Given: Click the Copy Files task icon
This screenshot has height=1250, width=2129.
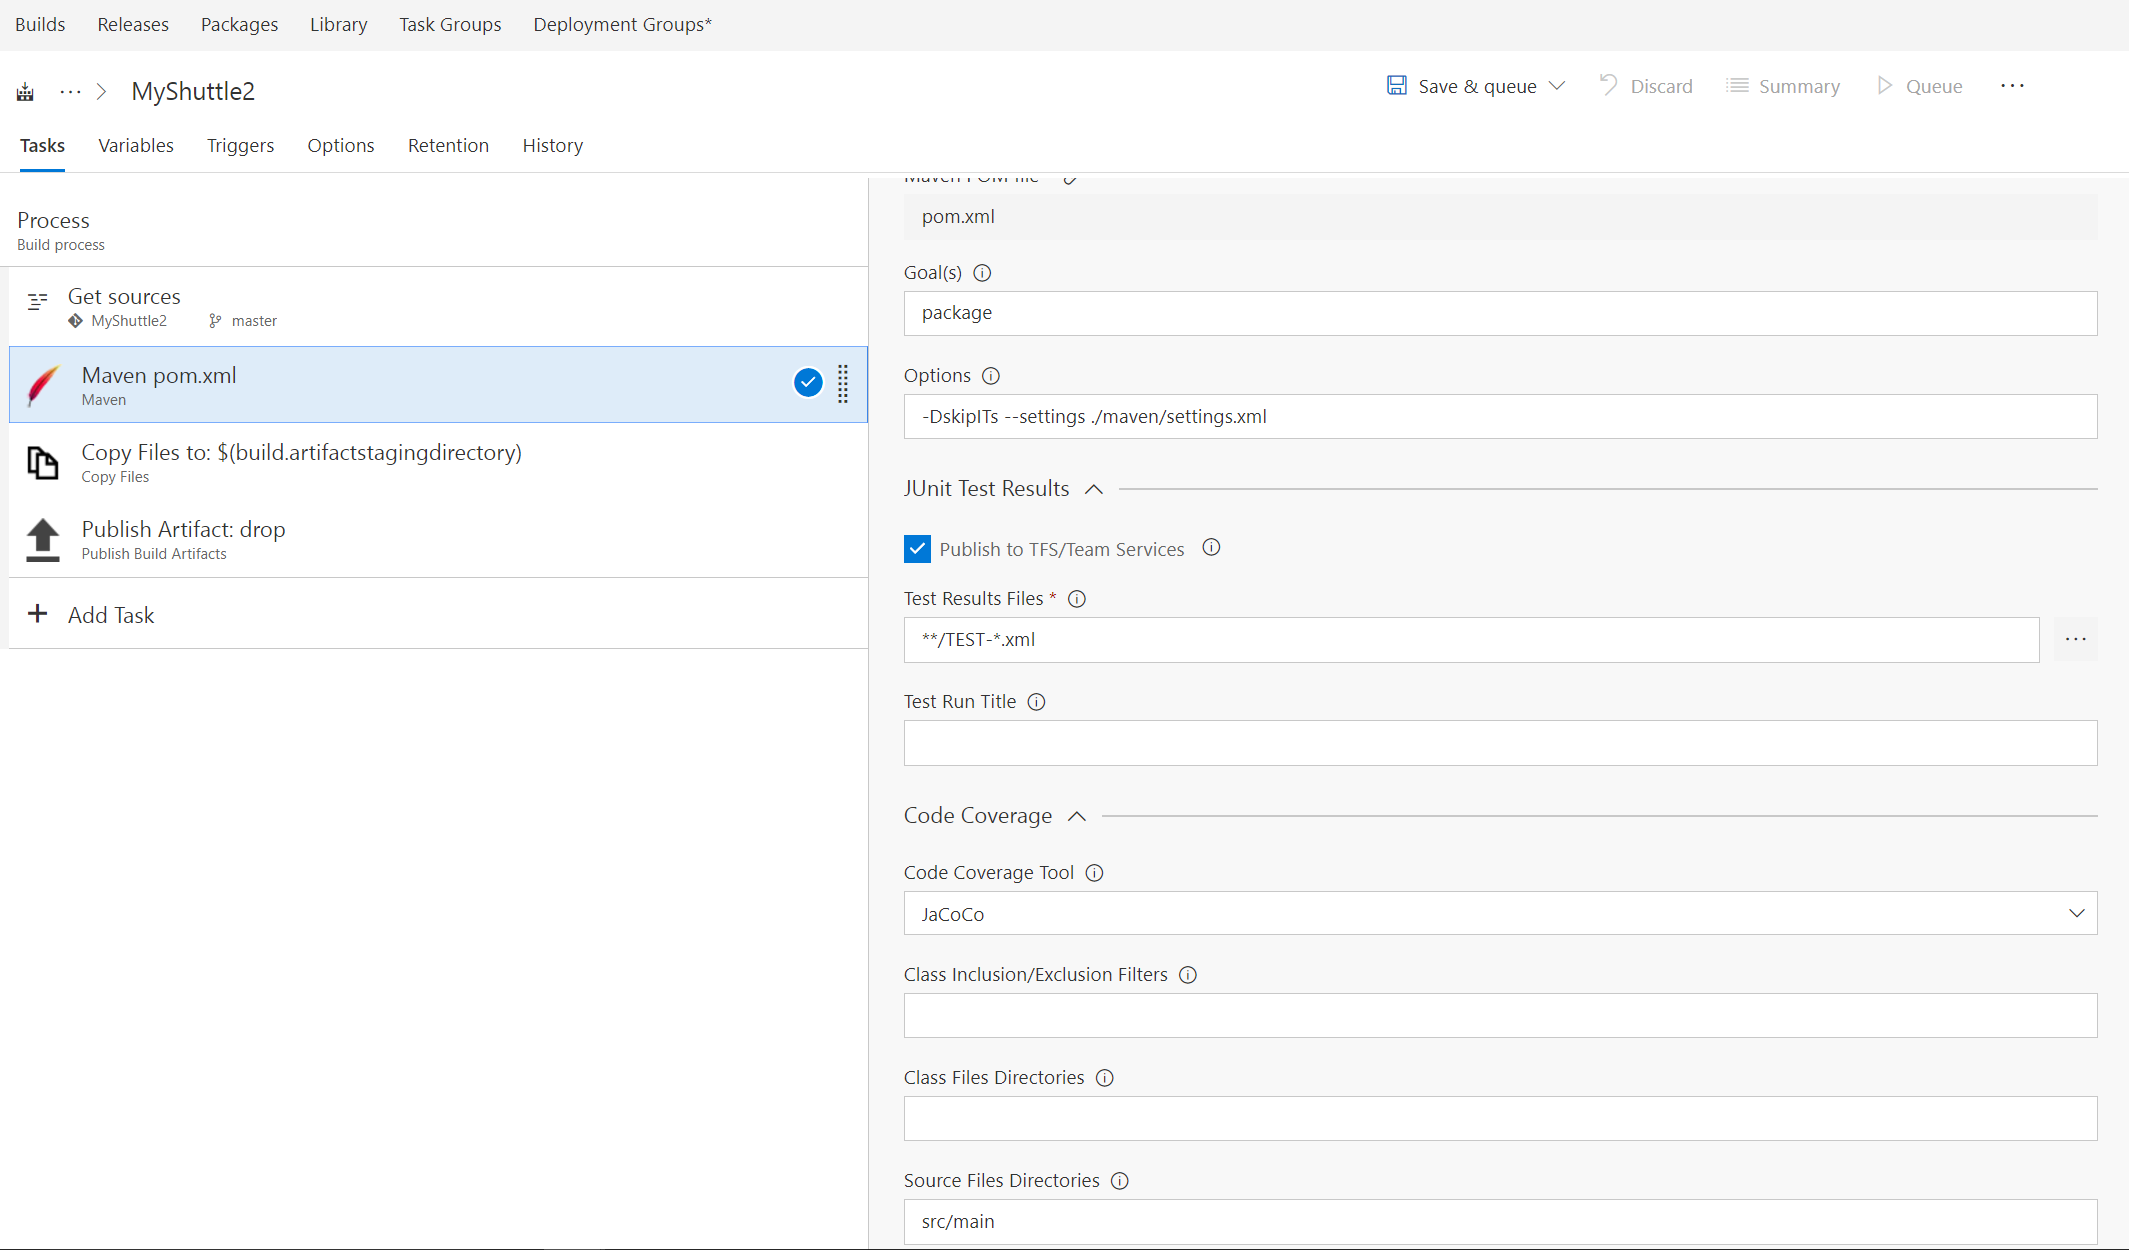Looking at the screenshot, I should click(43, 461).
